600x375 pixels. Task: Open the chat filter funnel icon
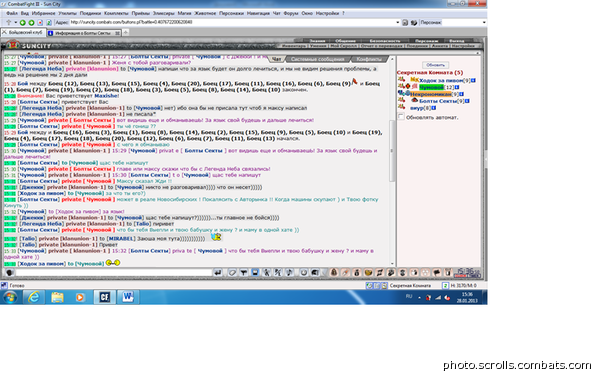coord(243,272)
